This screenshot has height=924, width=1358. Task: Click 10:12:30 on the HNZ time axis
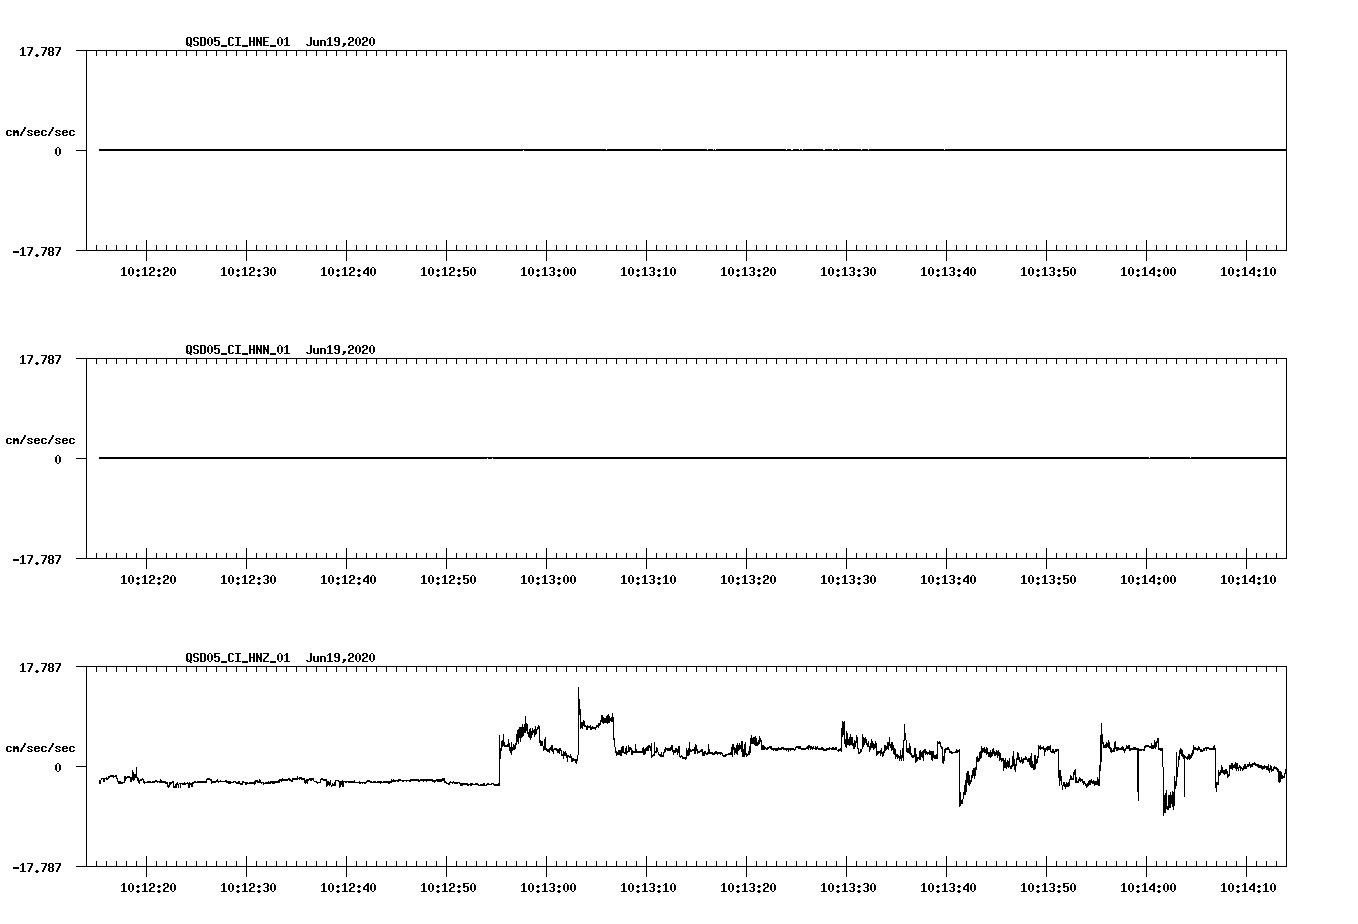click(248, 888)
